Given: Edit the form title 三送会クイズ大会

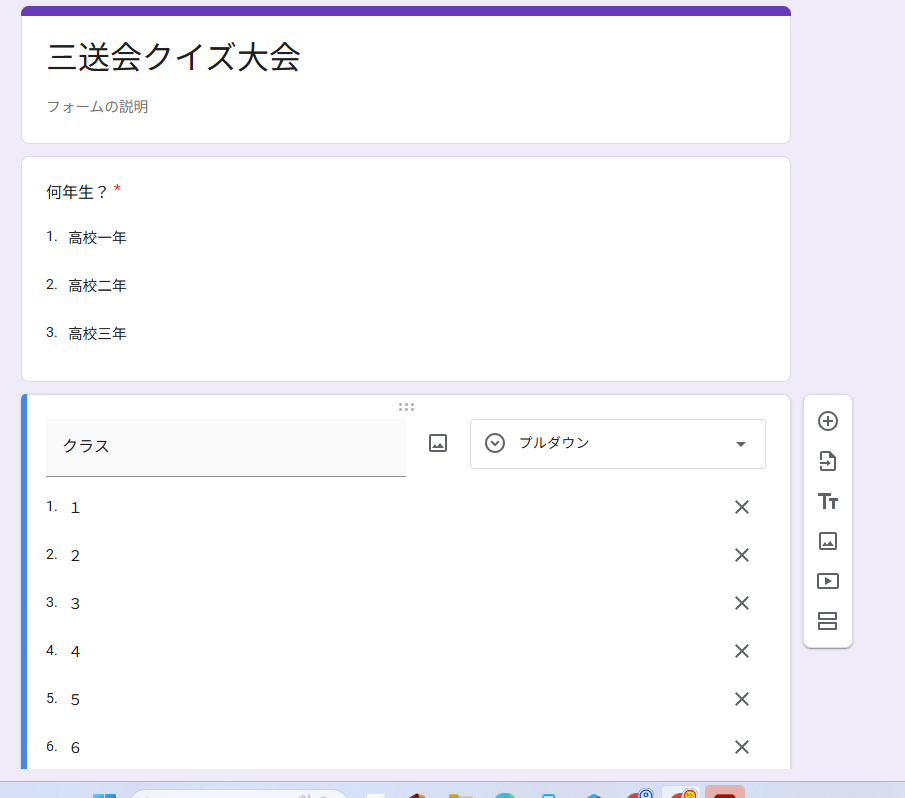Looking at the screenshot, I should coord(174,58).
